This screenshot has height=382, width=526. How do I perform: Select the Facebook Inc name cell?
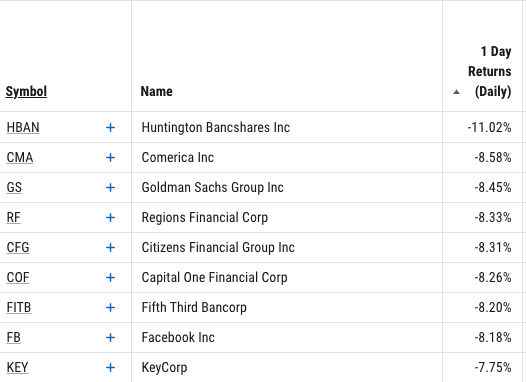287,337
